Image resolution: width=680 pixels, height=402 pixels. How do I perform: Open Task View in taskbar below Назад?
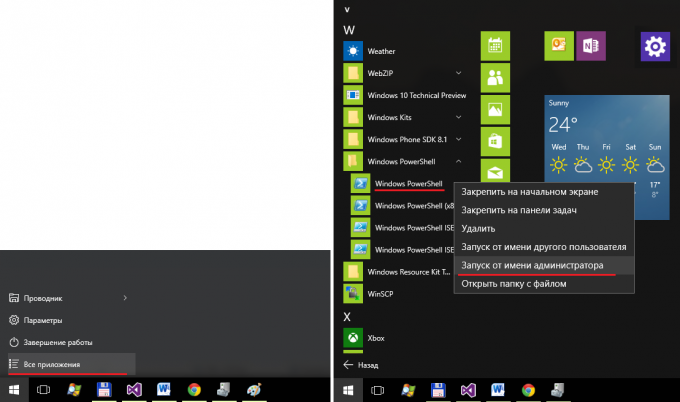[378, 390]
